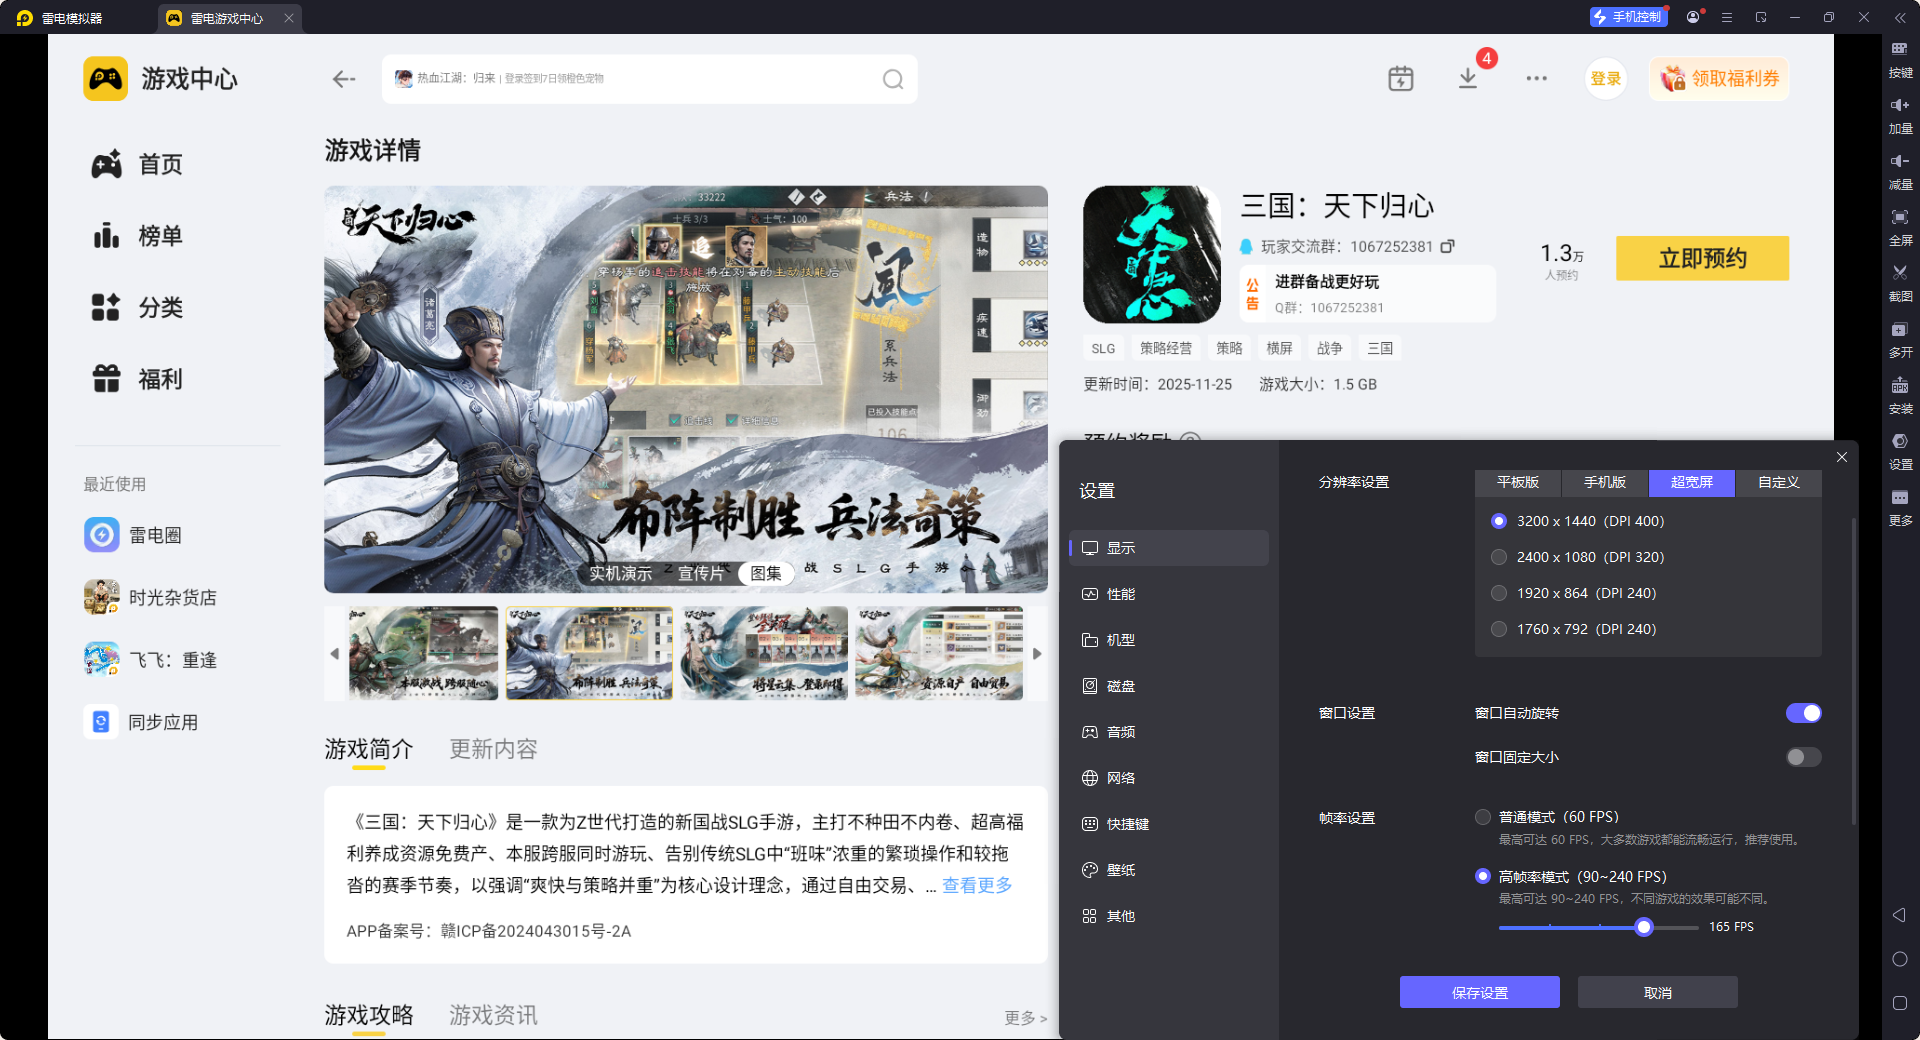Click the 登录 login button

(1606, 79)
